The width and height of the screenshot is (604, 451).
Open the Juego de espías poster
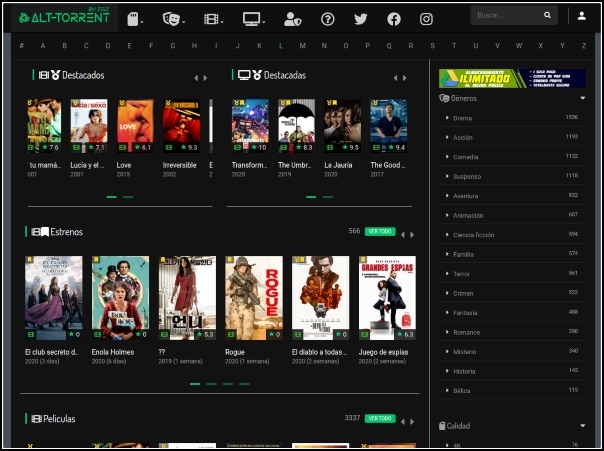coord(387,298)
